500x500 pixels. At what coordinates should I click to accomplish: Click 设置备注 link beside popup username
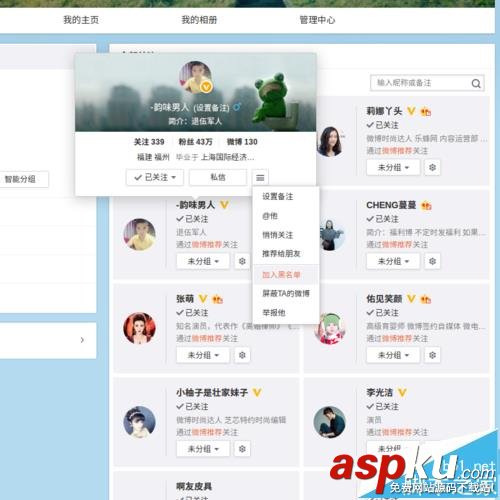click(212, 108)
